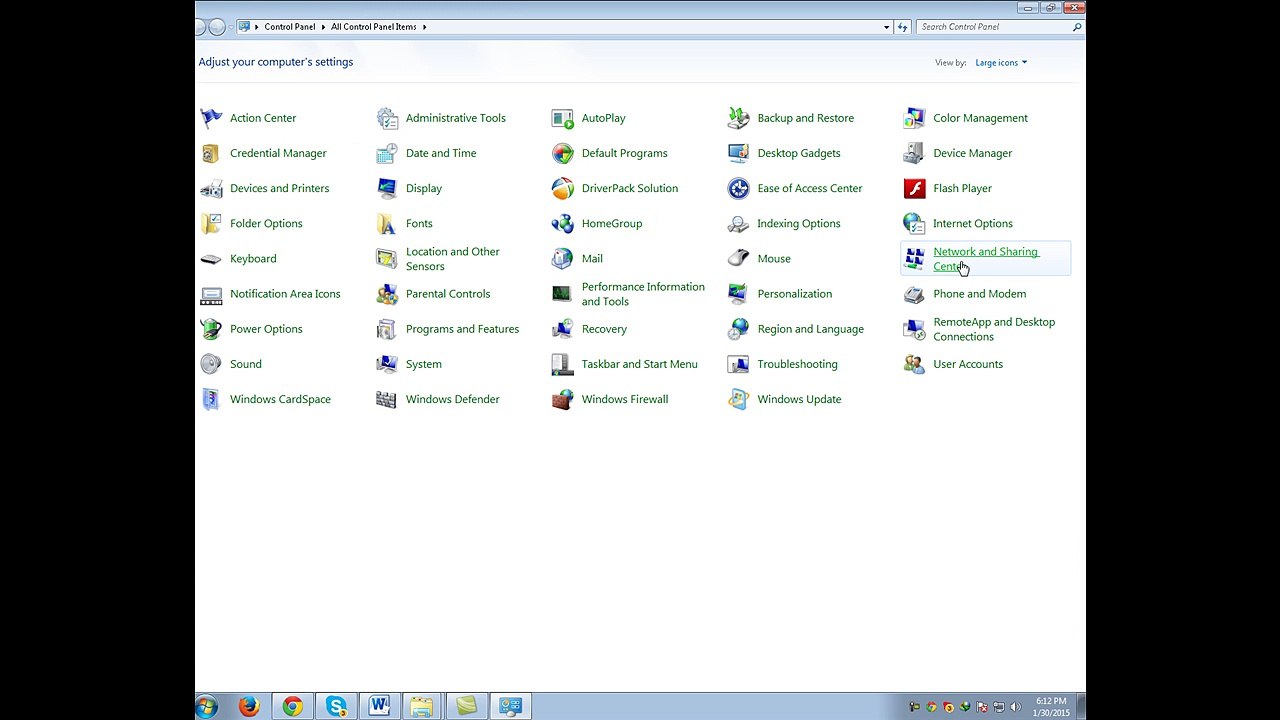Open the Sound speaker icon
This screenshot has height=720, width=1280.
click(x=211, y=364)
